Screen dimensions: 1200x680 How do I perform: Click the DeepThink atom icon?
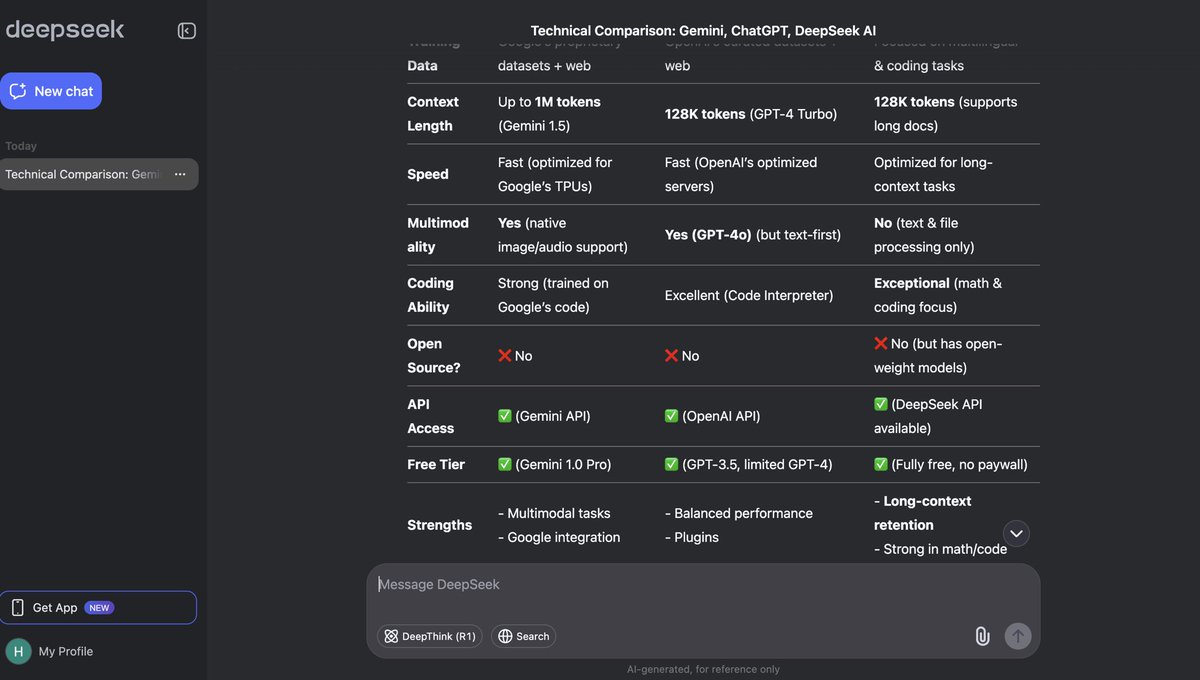point(391,636)
